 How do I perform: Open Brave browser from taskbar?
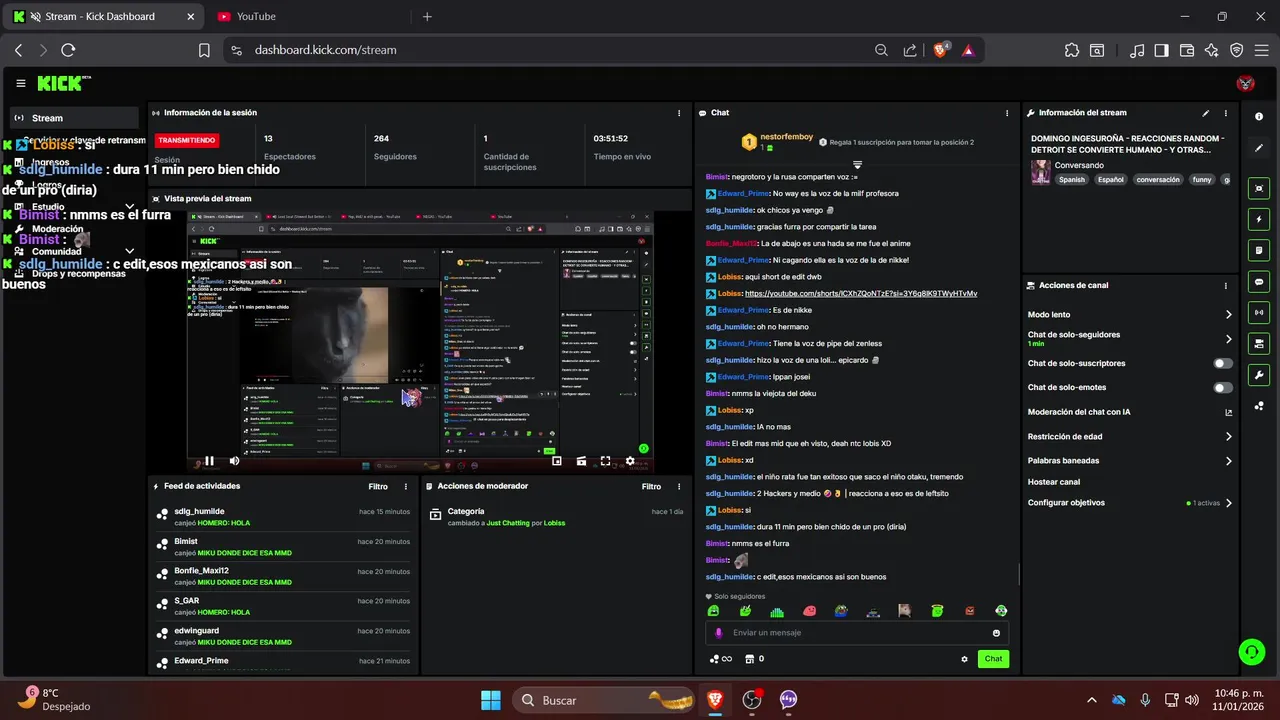point(715,700)
